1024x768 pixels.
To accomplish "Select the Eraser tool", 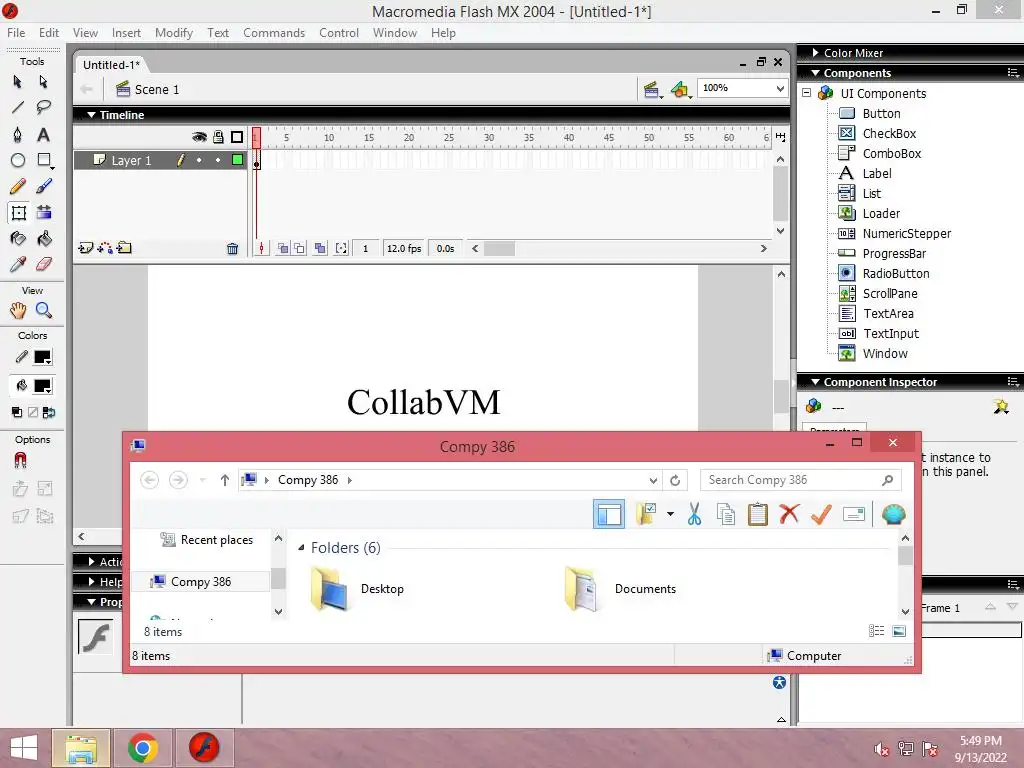I will 44,264.
